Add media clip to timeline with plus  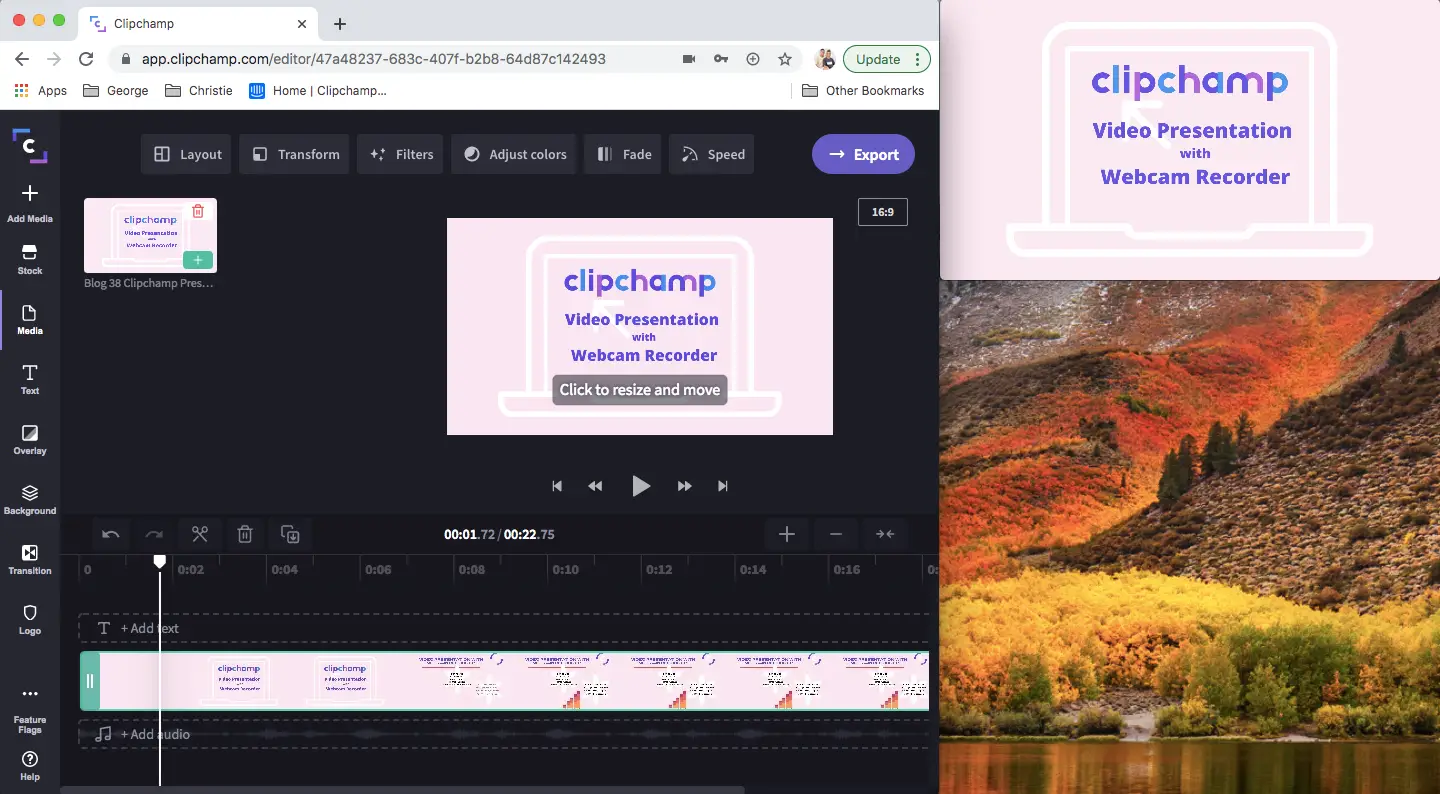(x=198, y=260)
